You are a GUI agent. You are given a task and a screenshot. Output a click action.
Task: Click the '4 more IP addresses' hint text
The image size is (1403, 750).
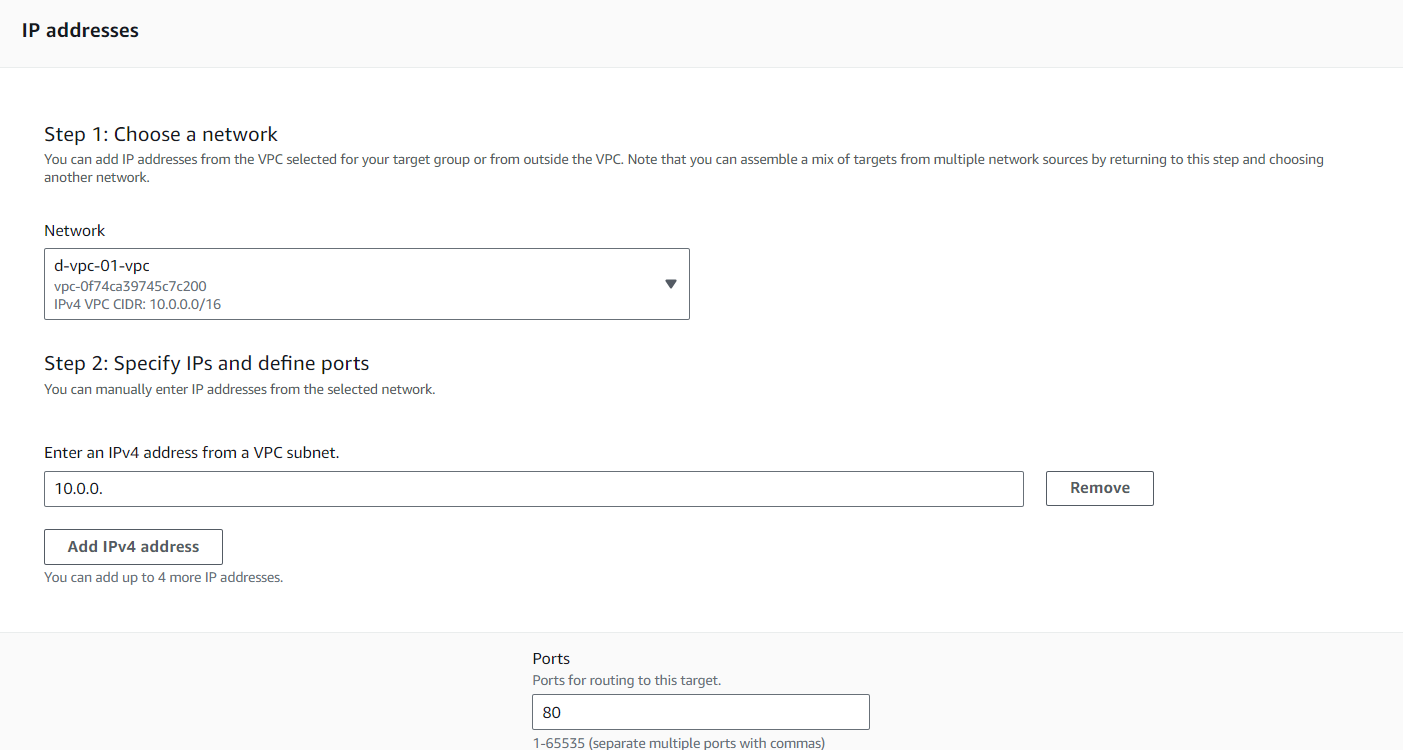coord(163,577)
